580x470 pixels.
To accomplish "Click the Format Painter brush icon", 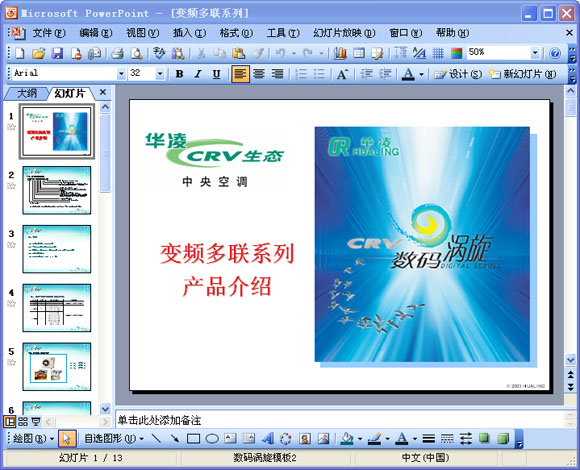I will [x=258, y=53].
